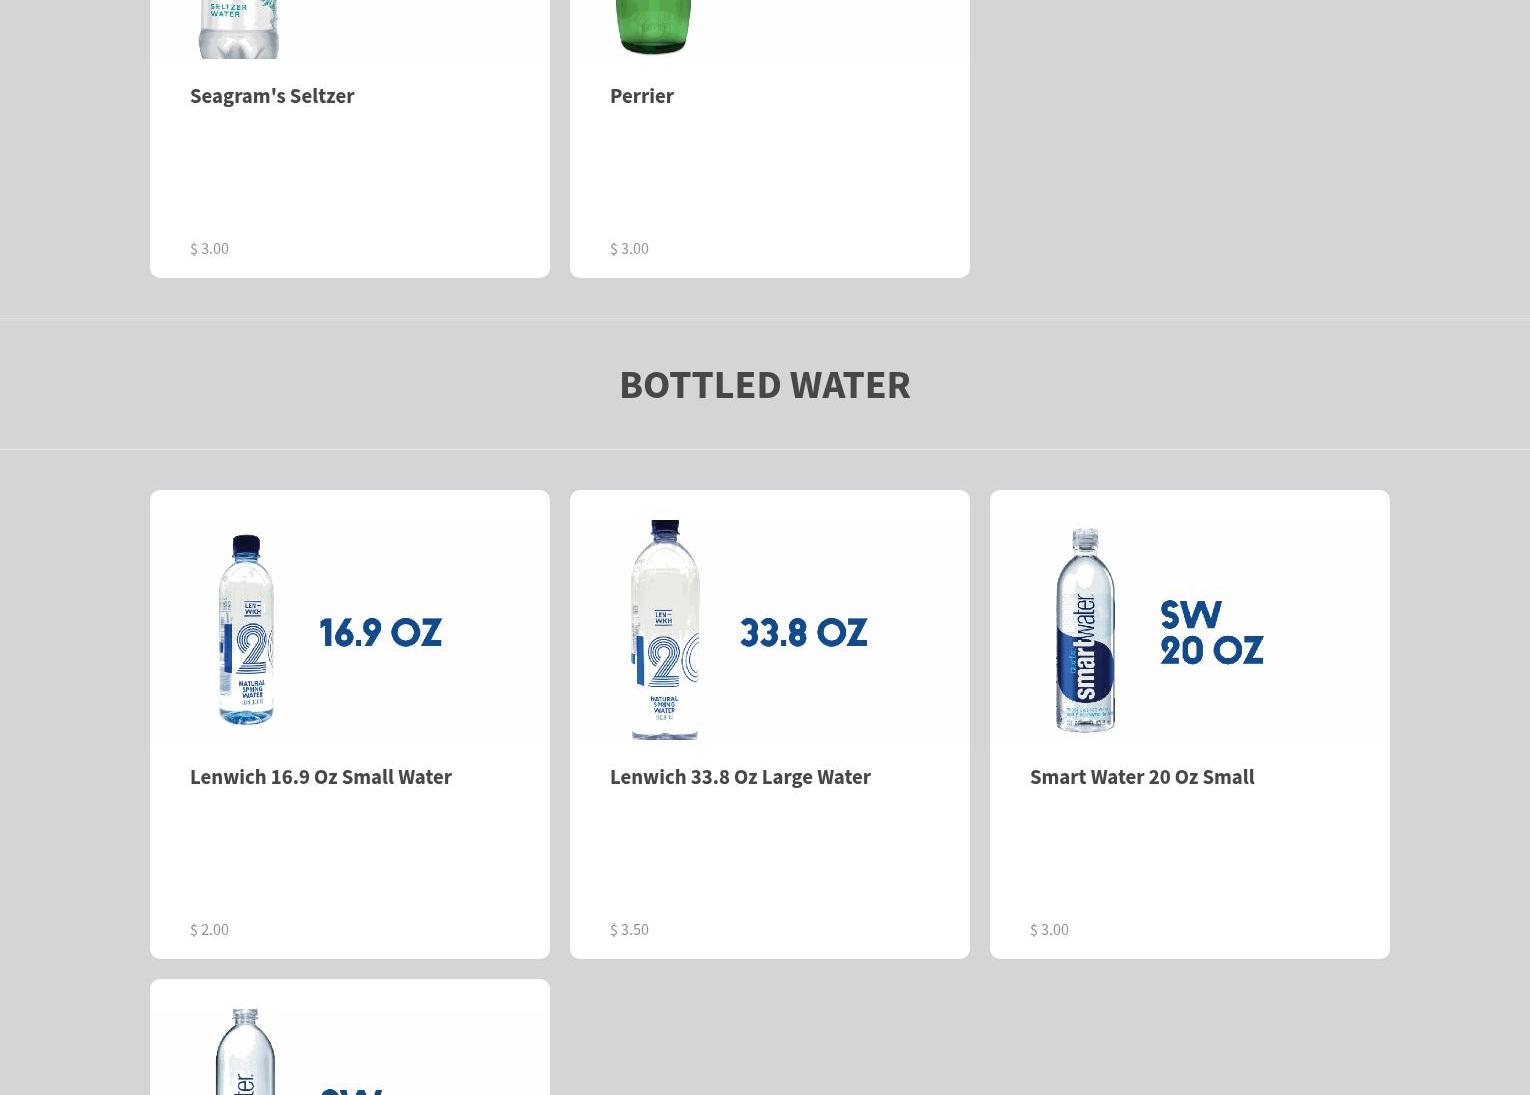Click the Smart Water bottle picture

click(1085, 630)
